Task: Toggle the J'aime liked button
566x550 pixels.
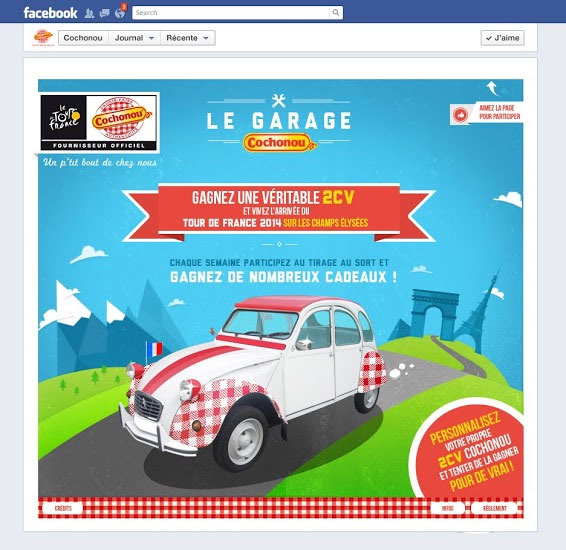Action: pos(502,38)
